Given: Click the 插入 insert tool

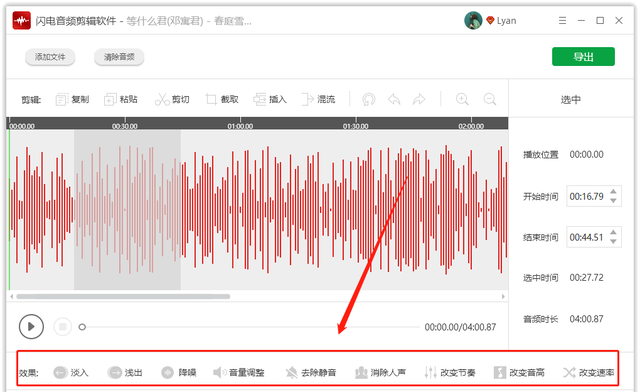Looking at the screenshot, I should tap(270, 99).
